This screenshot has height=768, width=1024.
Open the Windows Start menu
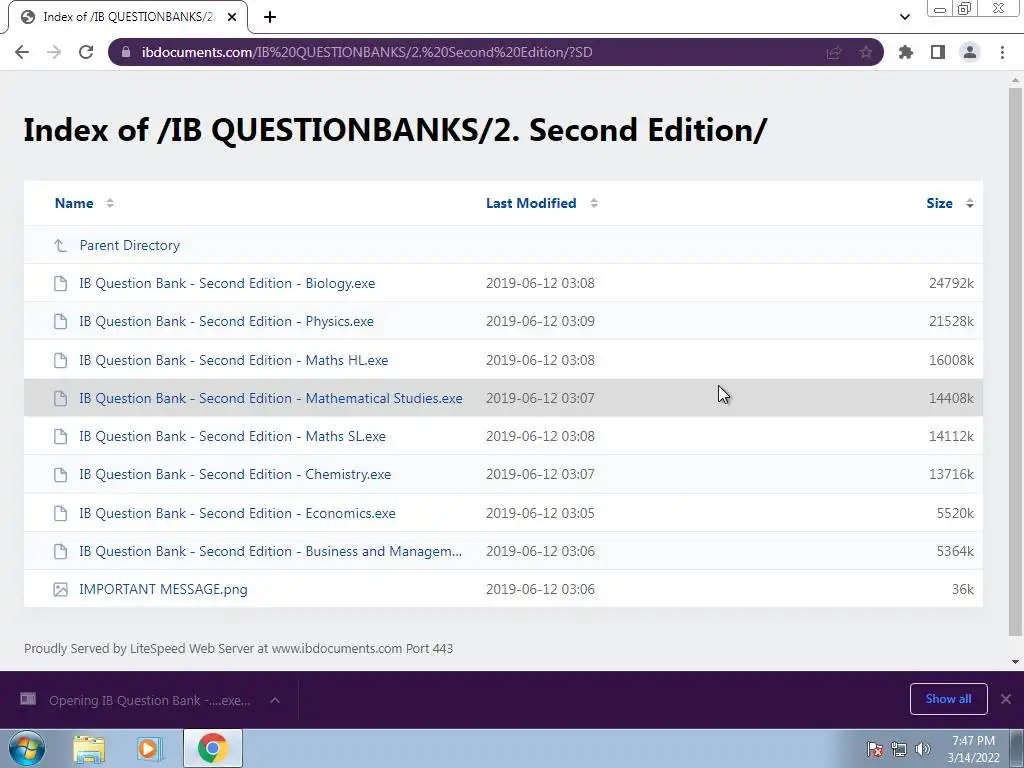(x=27, y=748)
